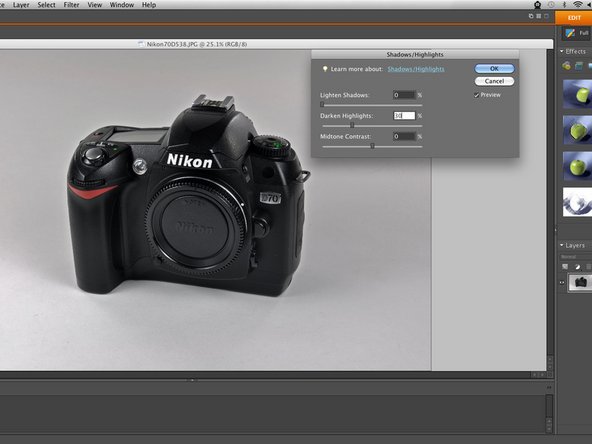Open the Window menu

(x=122, y=5)
